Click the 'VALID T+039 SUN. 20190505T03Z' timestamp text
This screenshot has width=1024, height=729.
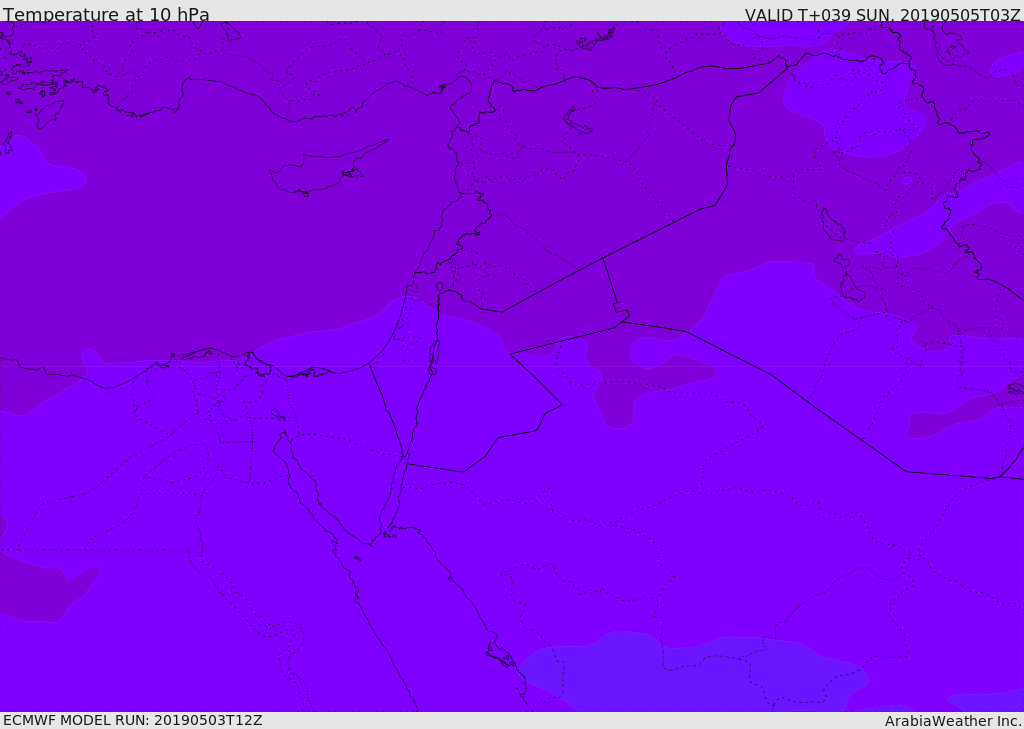pyautogui.click(x=882, y=14)
